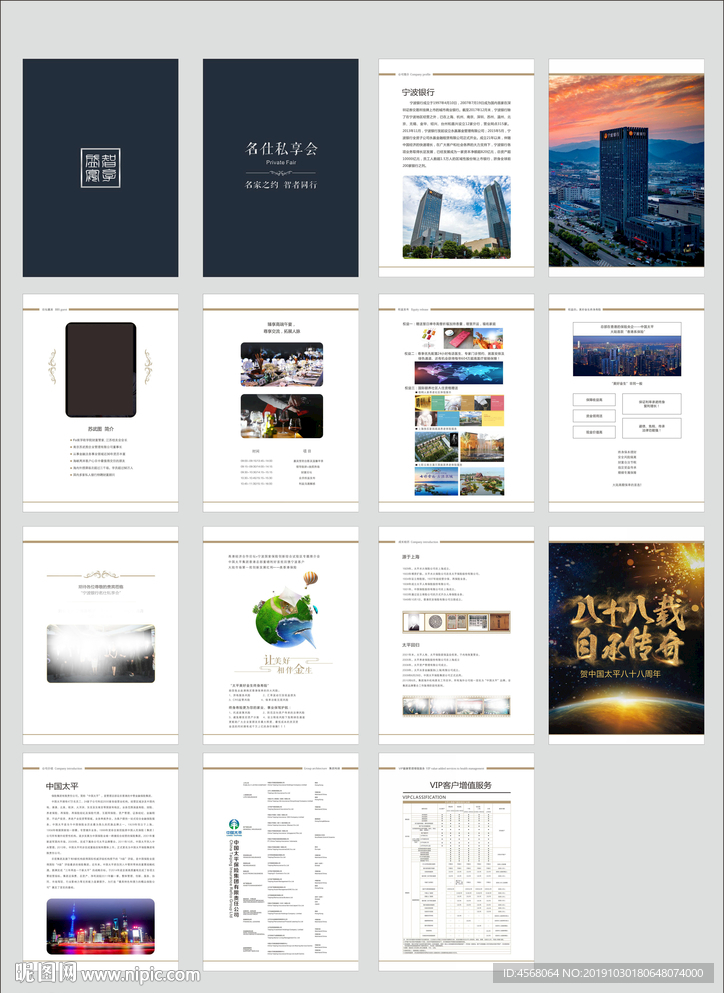Click the hot-air balloon above the globe
724x993 pixels.
click(310, 579)
